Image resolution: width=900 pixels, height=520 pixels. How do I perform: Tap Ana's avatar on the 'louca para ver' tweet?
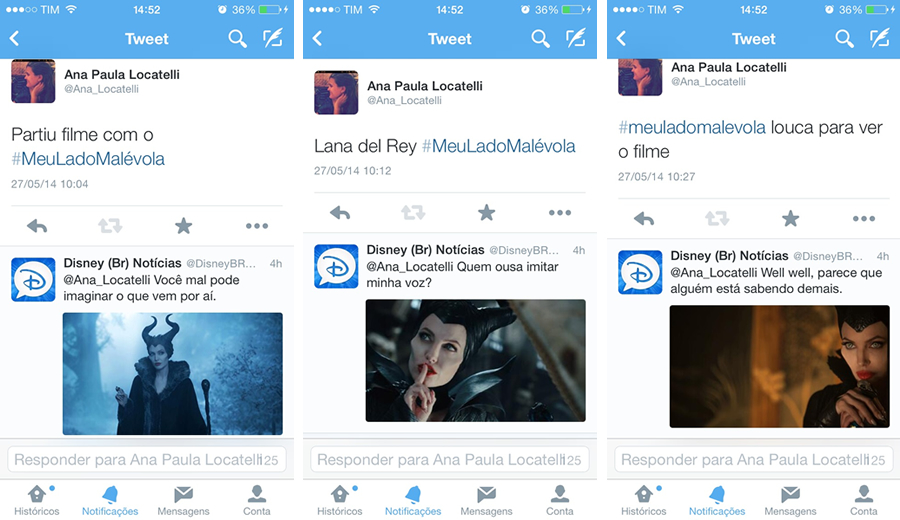(640, 77)
